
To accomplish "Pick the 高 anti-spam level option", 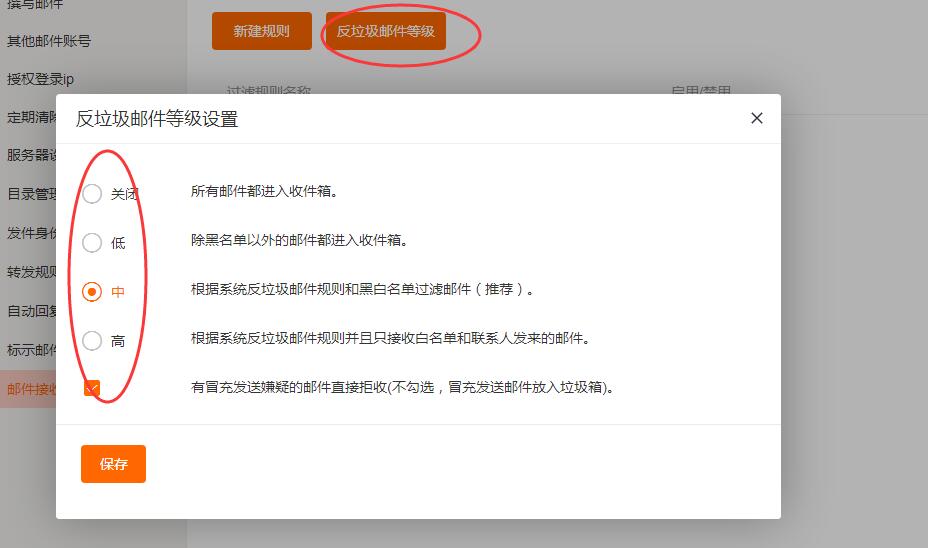I will [92, 341].
